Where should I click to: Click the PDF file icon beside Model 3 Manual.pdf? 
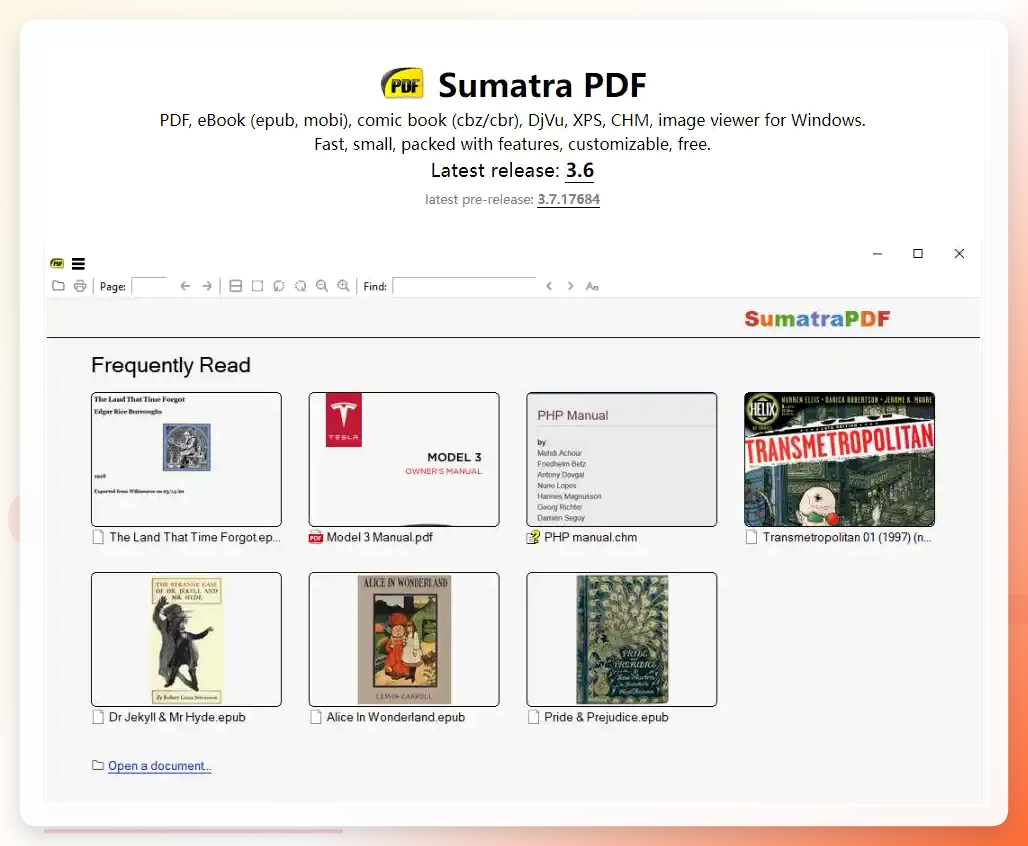316,537
